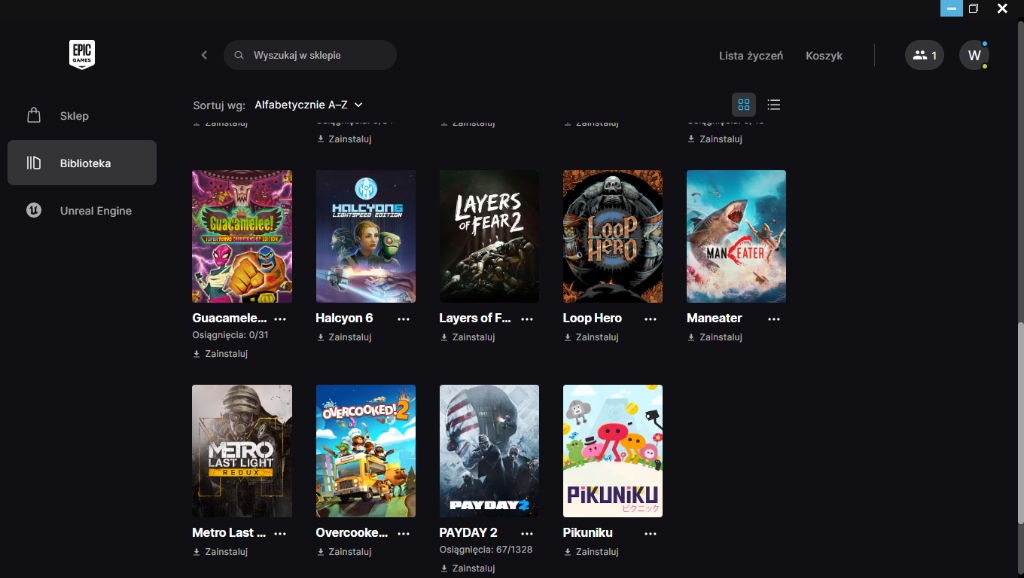Click the Loop Hero title text

(592, 318)
